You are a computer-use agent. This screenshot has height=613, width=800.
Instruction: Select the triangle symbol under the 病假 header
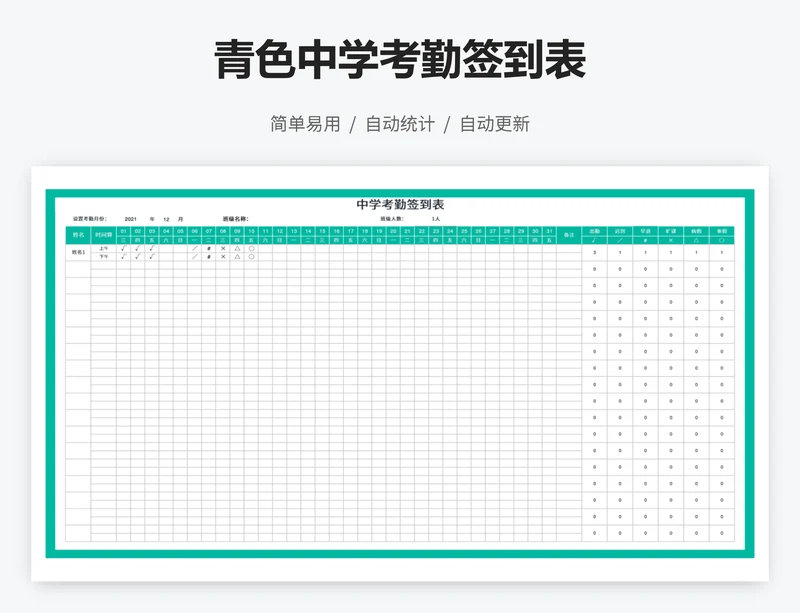pyautogui.click(x=698, y=239)
